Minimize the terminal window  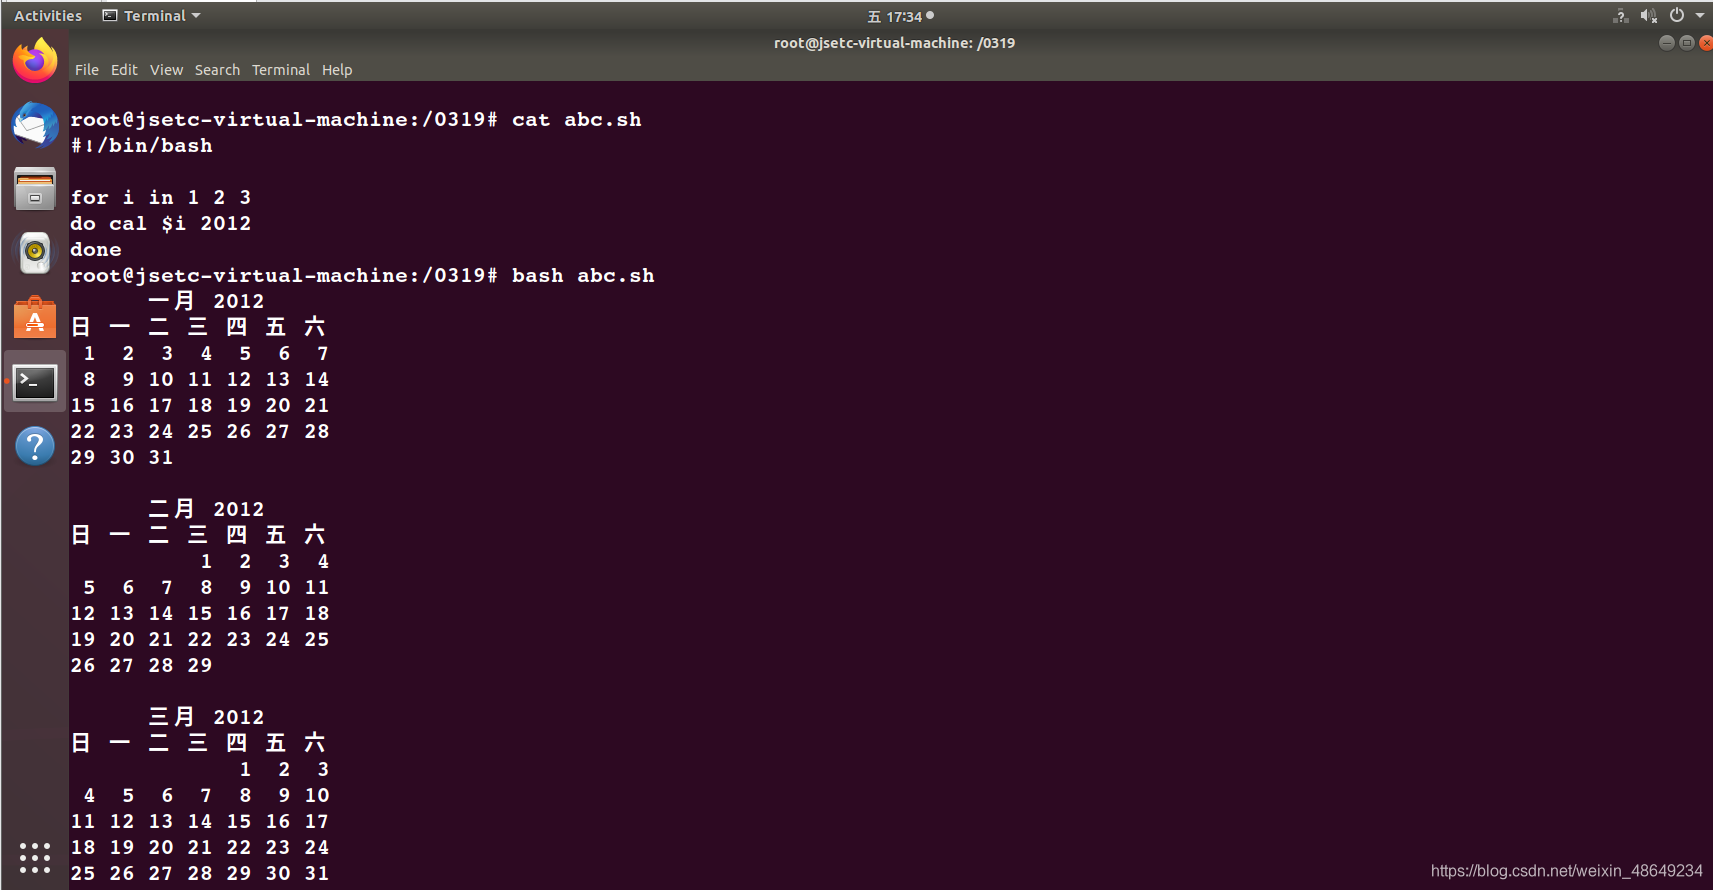pyautogui.click(x=1666, y=43)
